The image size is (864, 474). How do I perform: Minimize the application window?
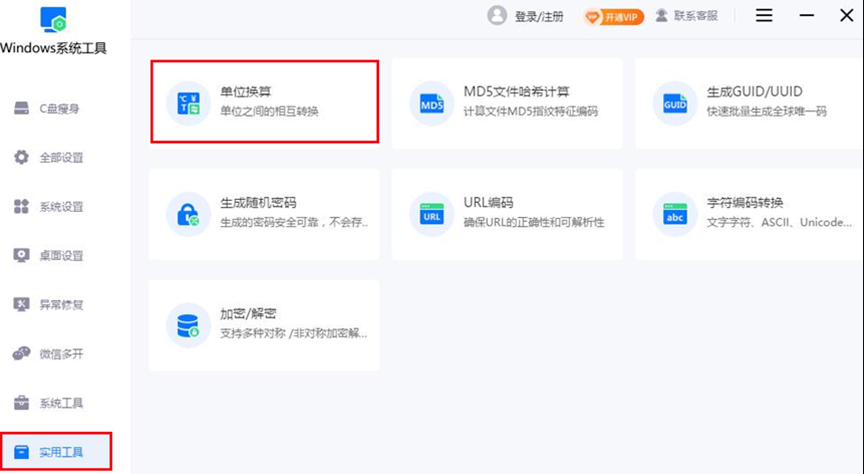pyautogui.click(x=807, y=15)
